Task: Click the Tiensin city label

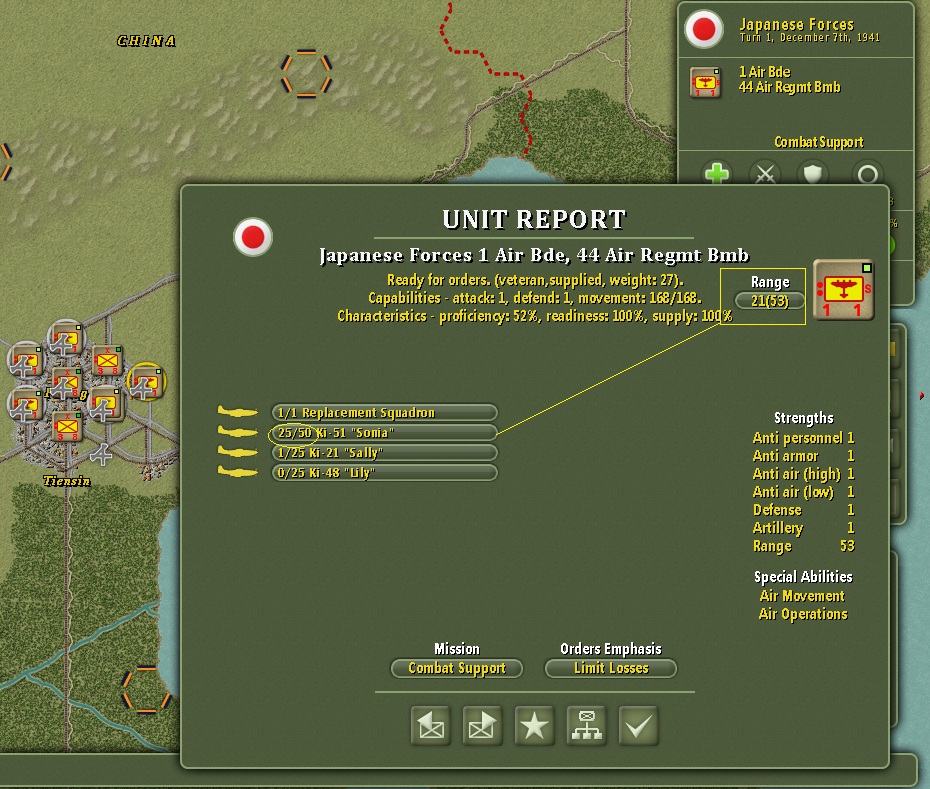Action: tap(67, 481)
